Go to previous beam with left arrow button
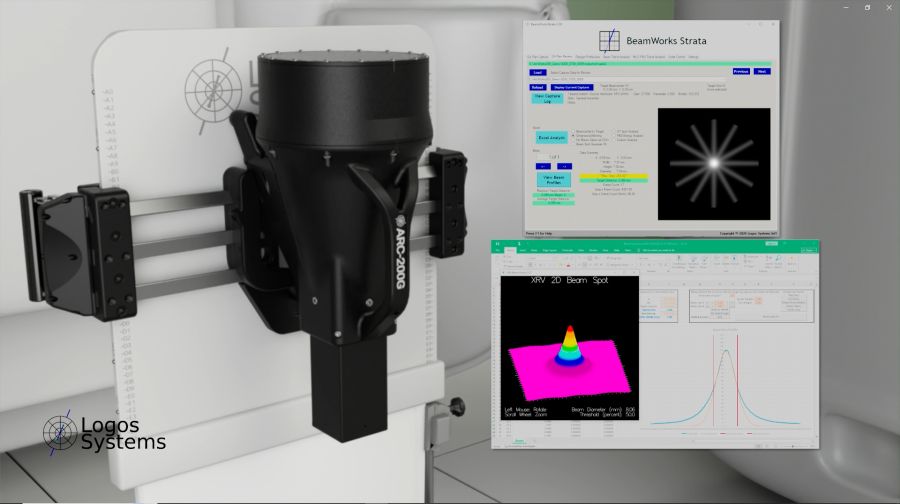This screenshot has width=900, height=504. pos(543,166)
